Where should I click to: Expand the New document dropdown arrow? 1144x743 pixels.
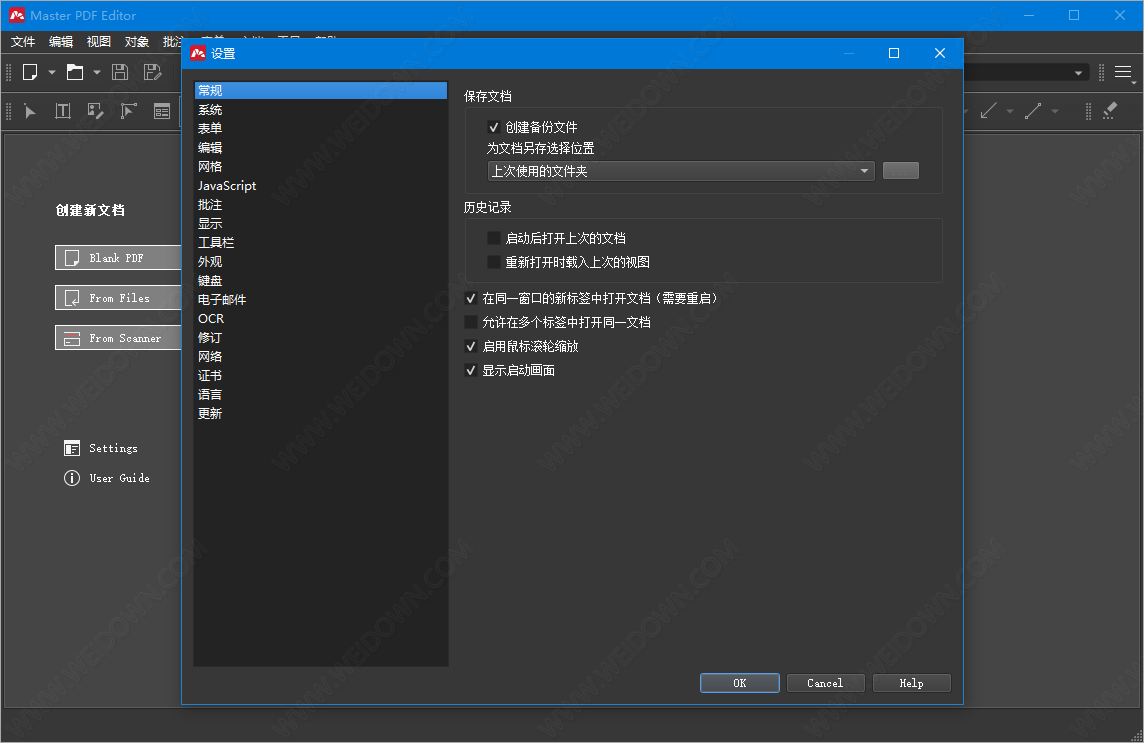pos(52,72)
